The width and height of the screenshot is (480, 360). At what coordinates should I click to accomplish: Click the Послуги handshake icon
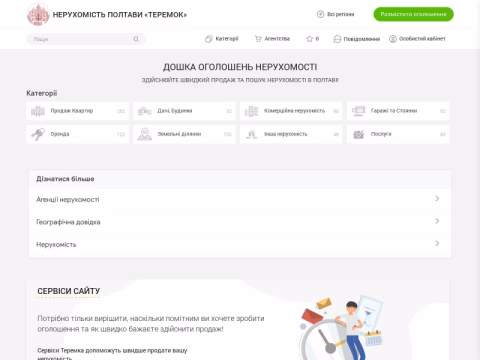point(358,134)
